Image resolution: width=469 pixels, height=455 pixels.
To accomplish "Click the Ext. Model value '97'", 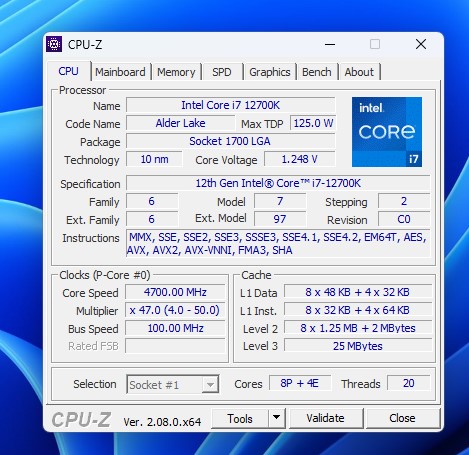I will click(x=280, y=219).
